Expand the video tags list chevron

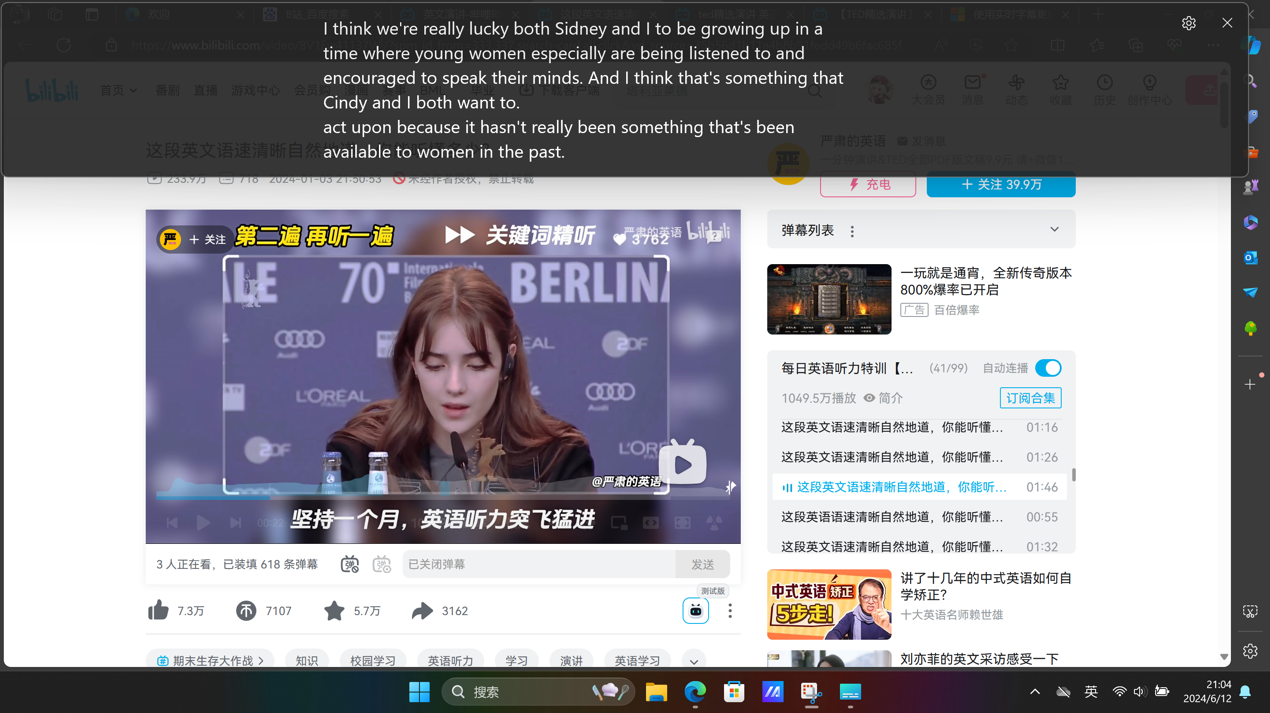coord(693,661)
